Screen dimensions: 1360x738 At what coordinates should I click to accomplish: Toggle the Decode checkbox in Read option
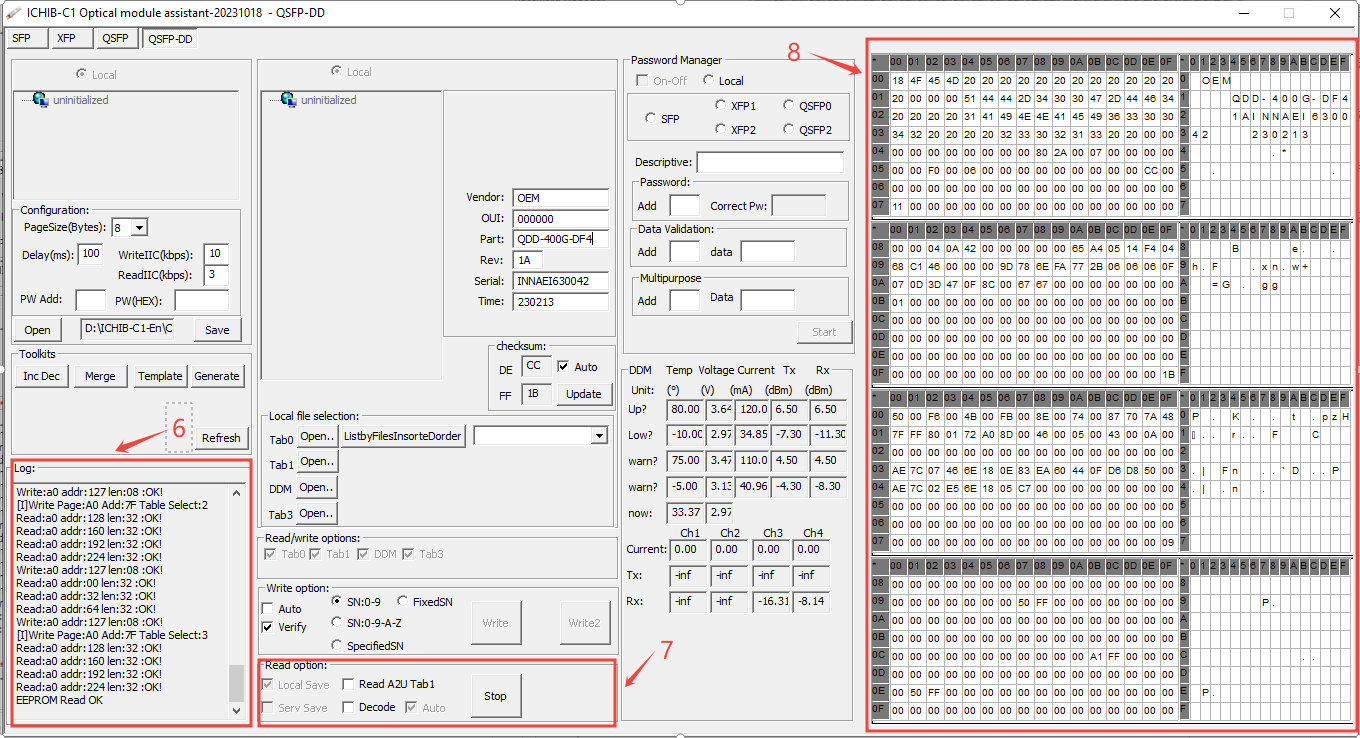coord(348,708)
